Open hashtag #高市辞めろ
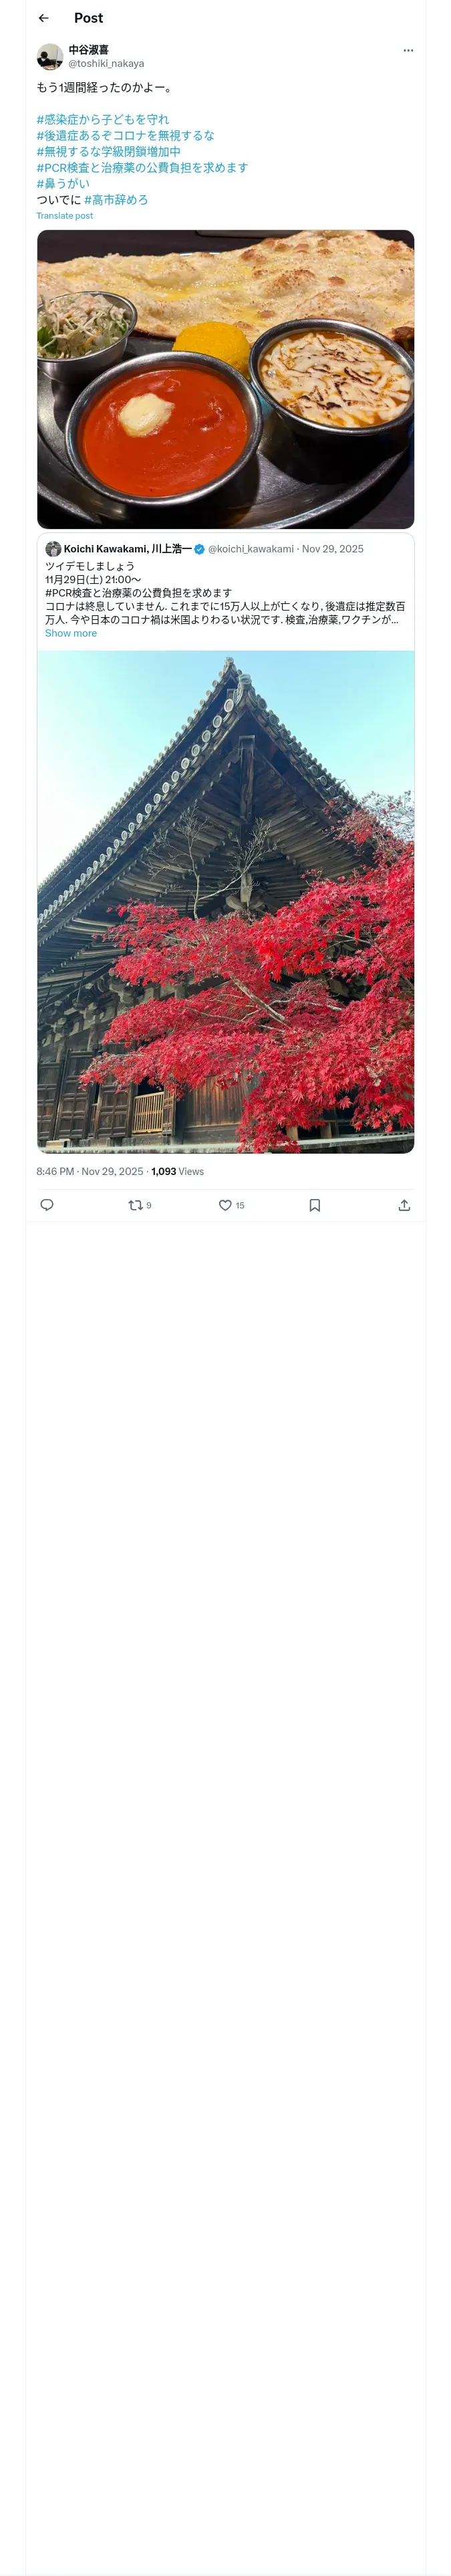Image resolution: width=451 pixels, height=2576 pixels. pyautogui.click(x=116, y=200)
